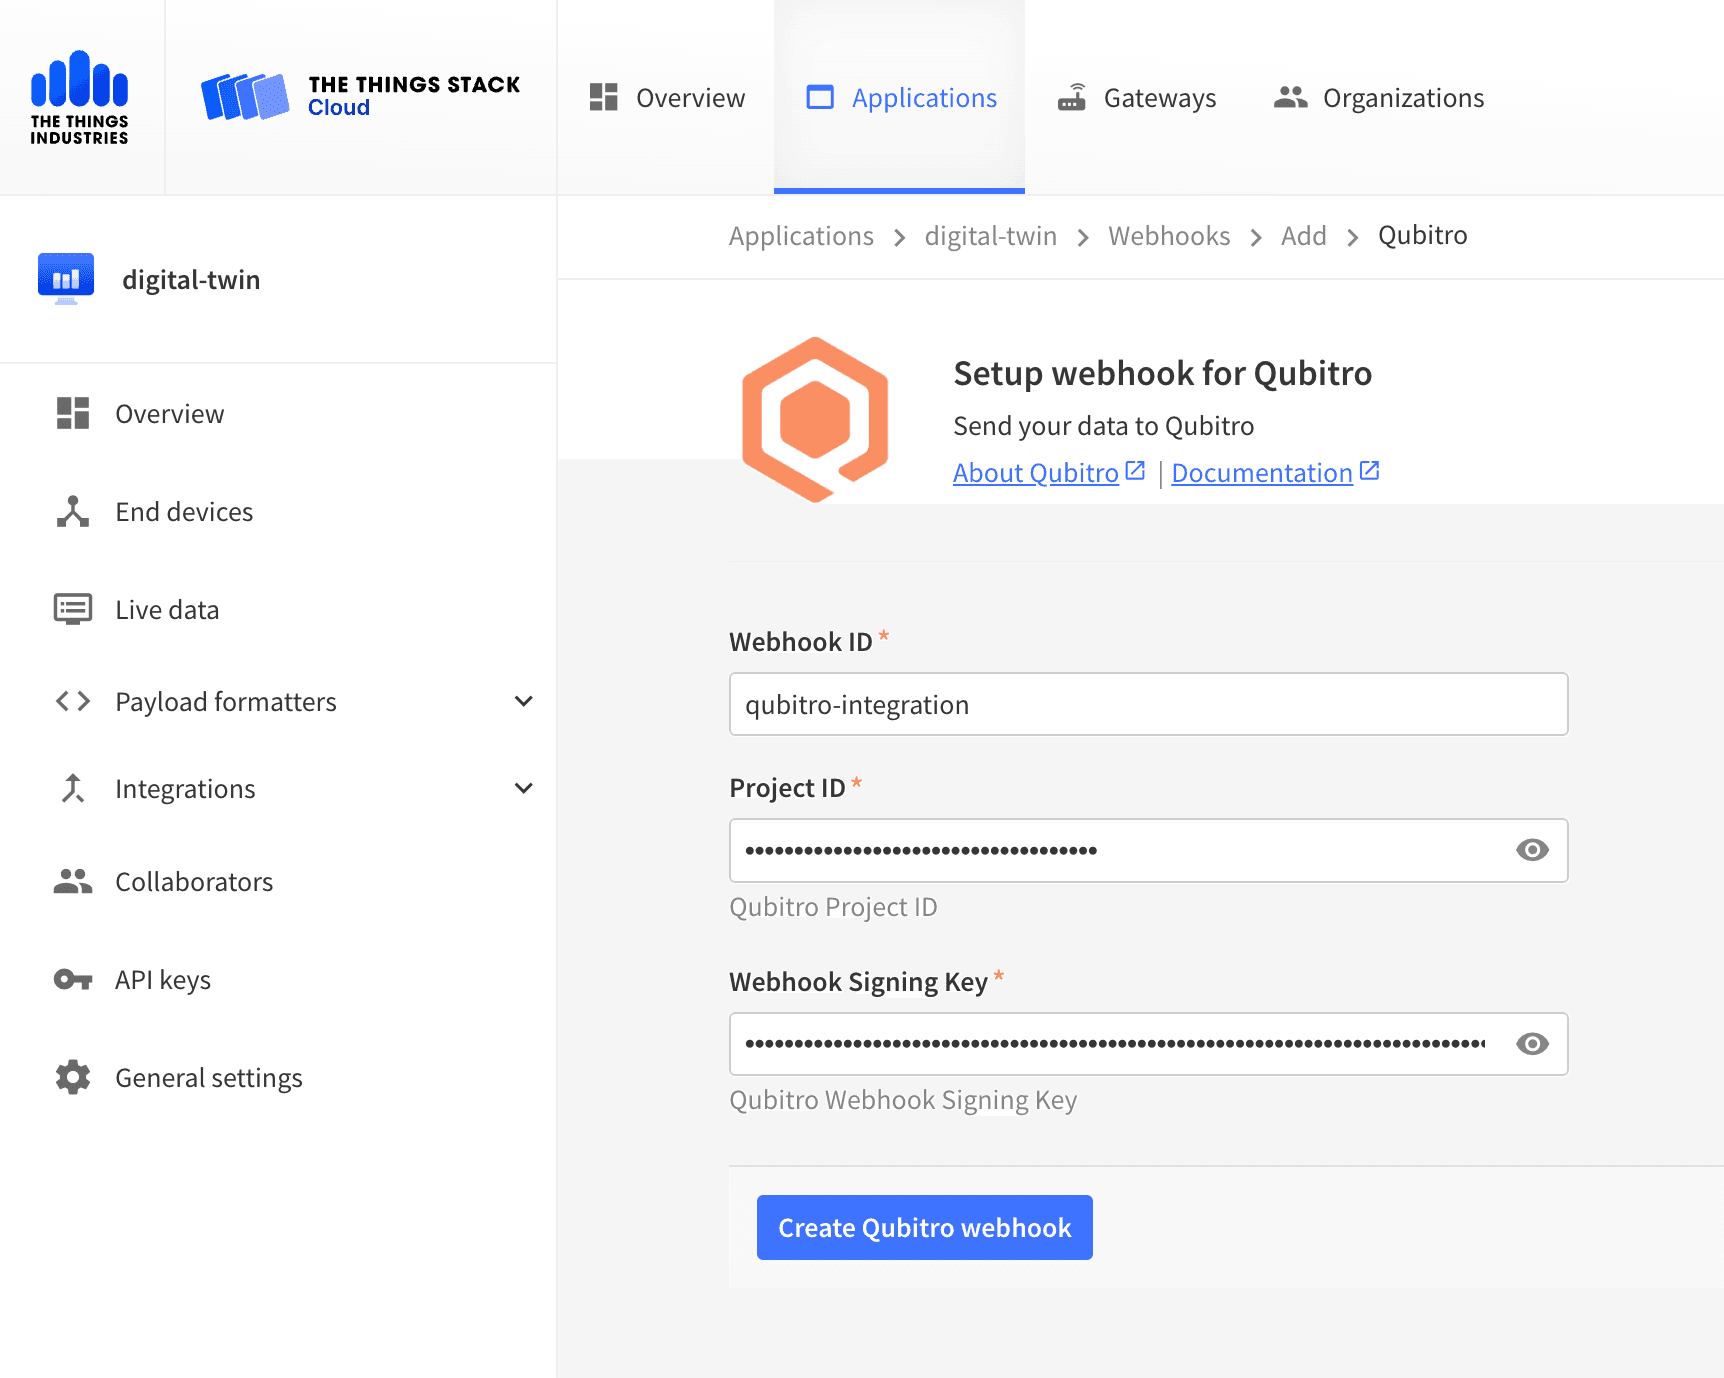Expand the Integrations submenu chevron
1724x1378 pixels.
coord(523,788)
